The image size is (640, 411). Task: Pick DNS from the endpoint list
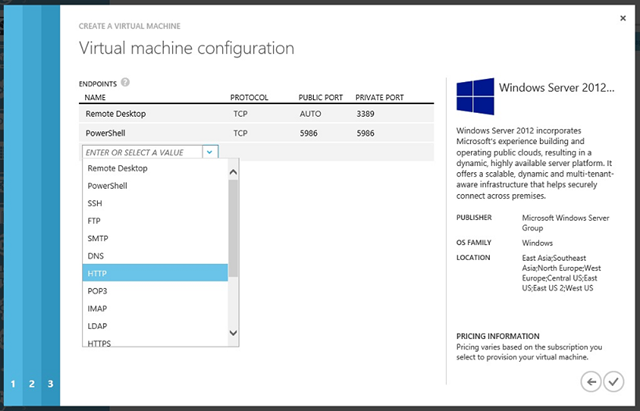(155, 256)
